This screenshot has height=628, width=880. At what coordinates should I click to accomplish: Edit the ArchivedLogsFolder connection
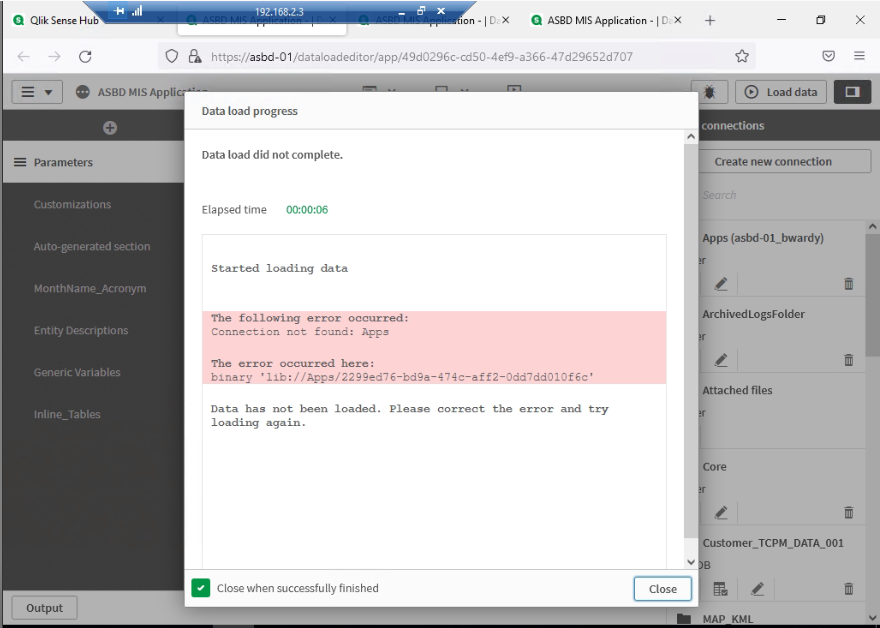coord(721,360)
